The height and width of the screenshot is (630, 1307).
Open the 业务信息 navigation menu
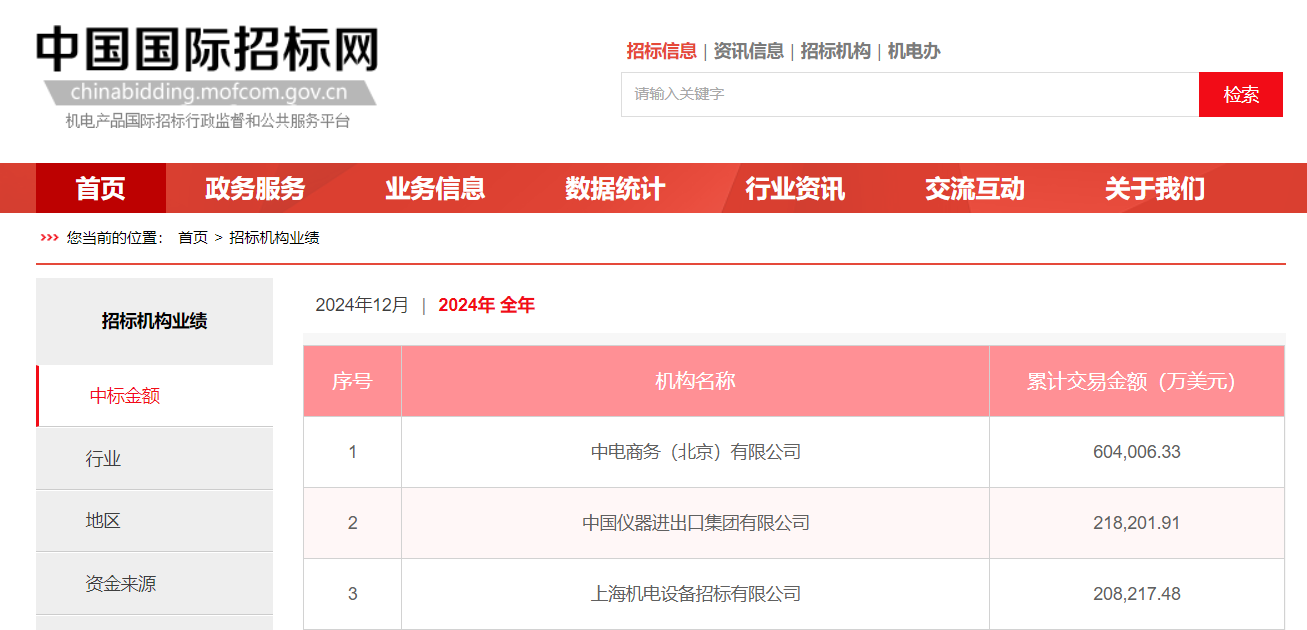pos(435,188)
